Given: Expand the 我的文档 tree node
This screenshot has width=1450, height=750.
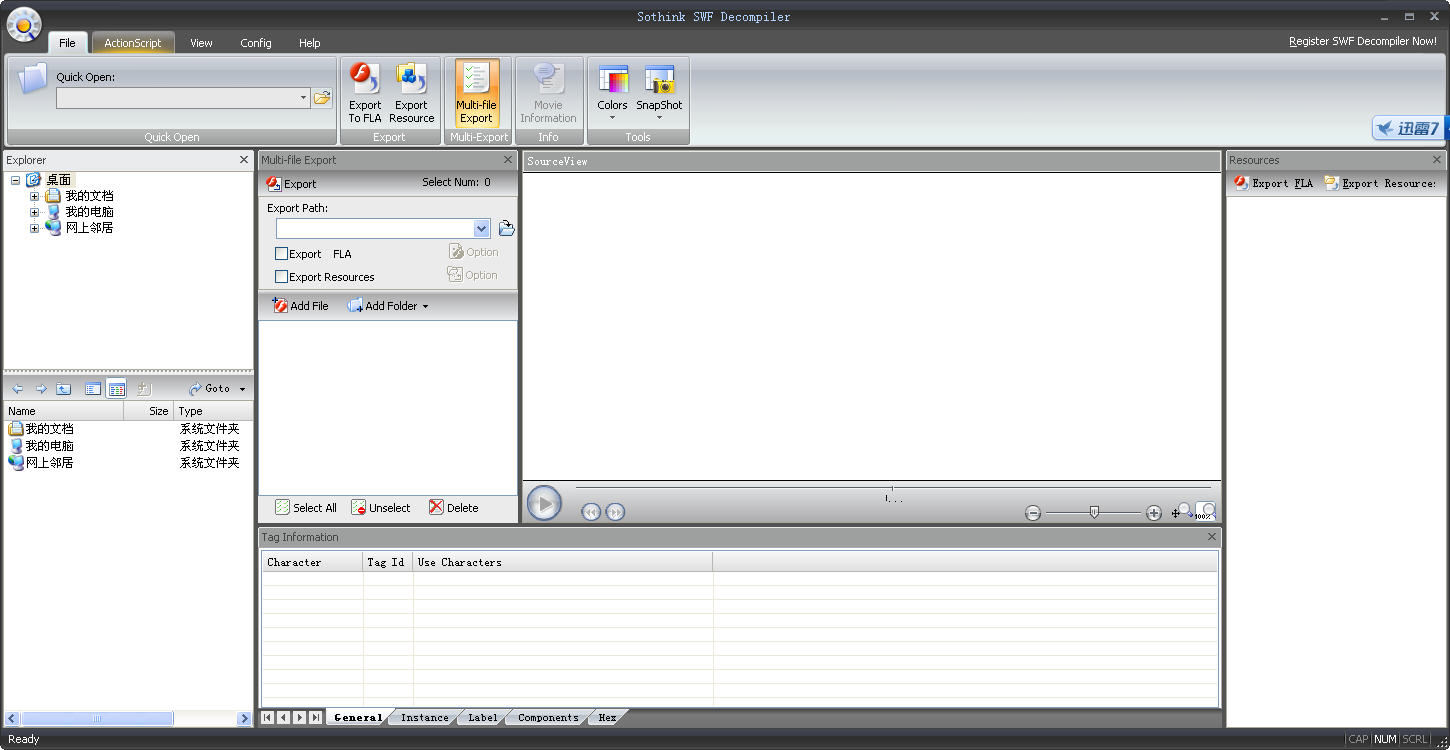Looking at the screenshot, I should 34,196.
